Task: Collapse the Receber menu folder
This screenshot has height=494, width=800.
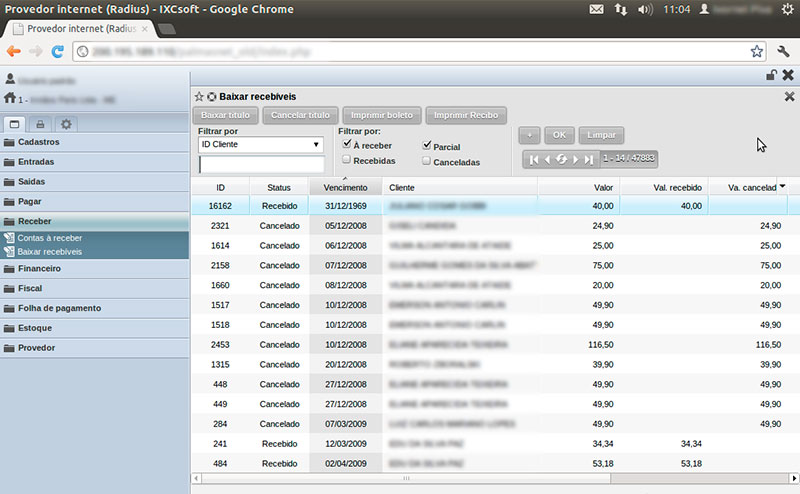Action: click(x=94, y=221)
